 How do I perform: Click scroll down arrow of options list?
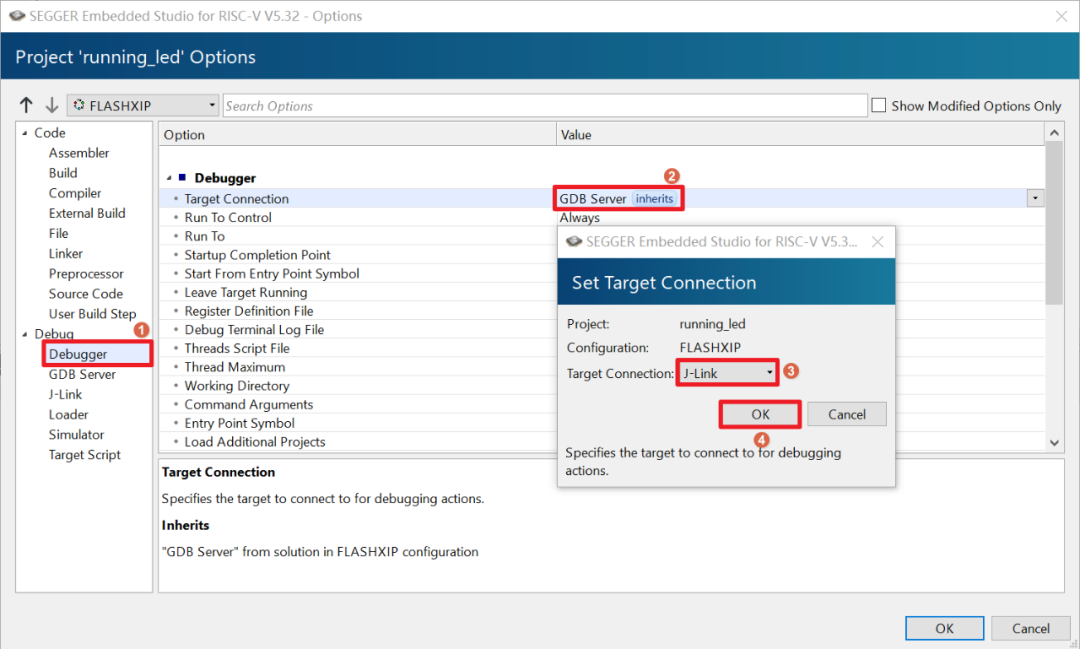click(x=1054, y=443)
